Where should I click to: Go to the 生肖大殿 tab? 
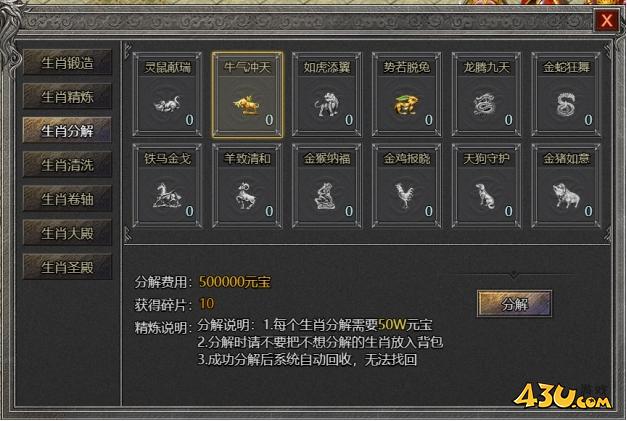(x=67, y=233)
